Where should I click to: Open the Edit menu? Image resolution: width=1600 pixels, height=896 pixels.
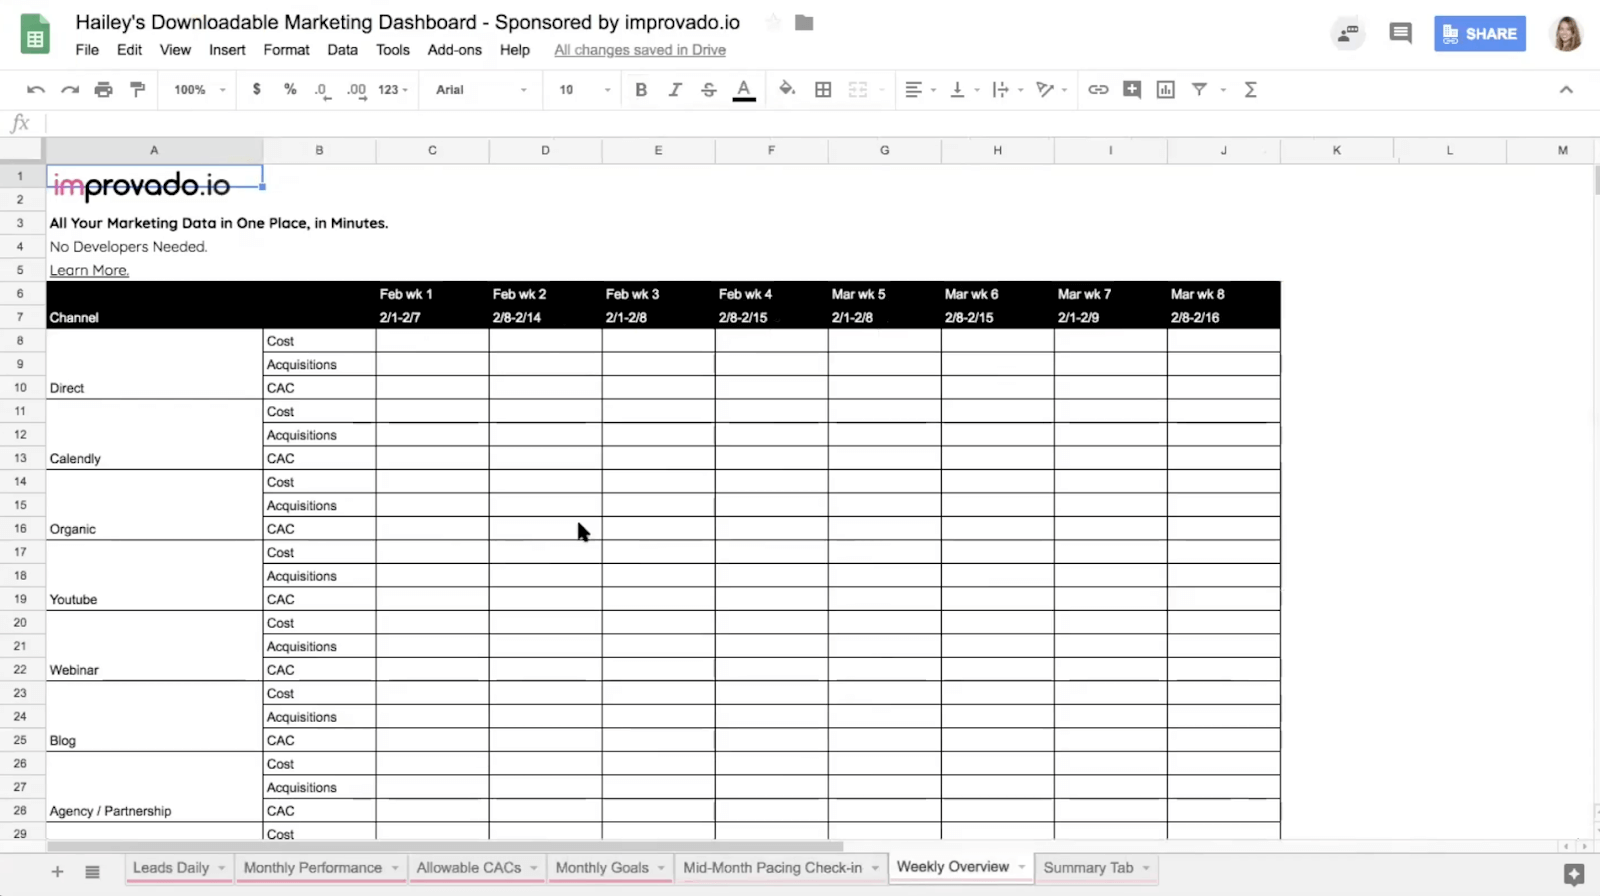[x=129, y=50]
